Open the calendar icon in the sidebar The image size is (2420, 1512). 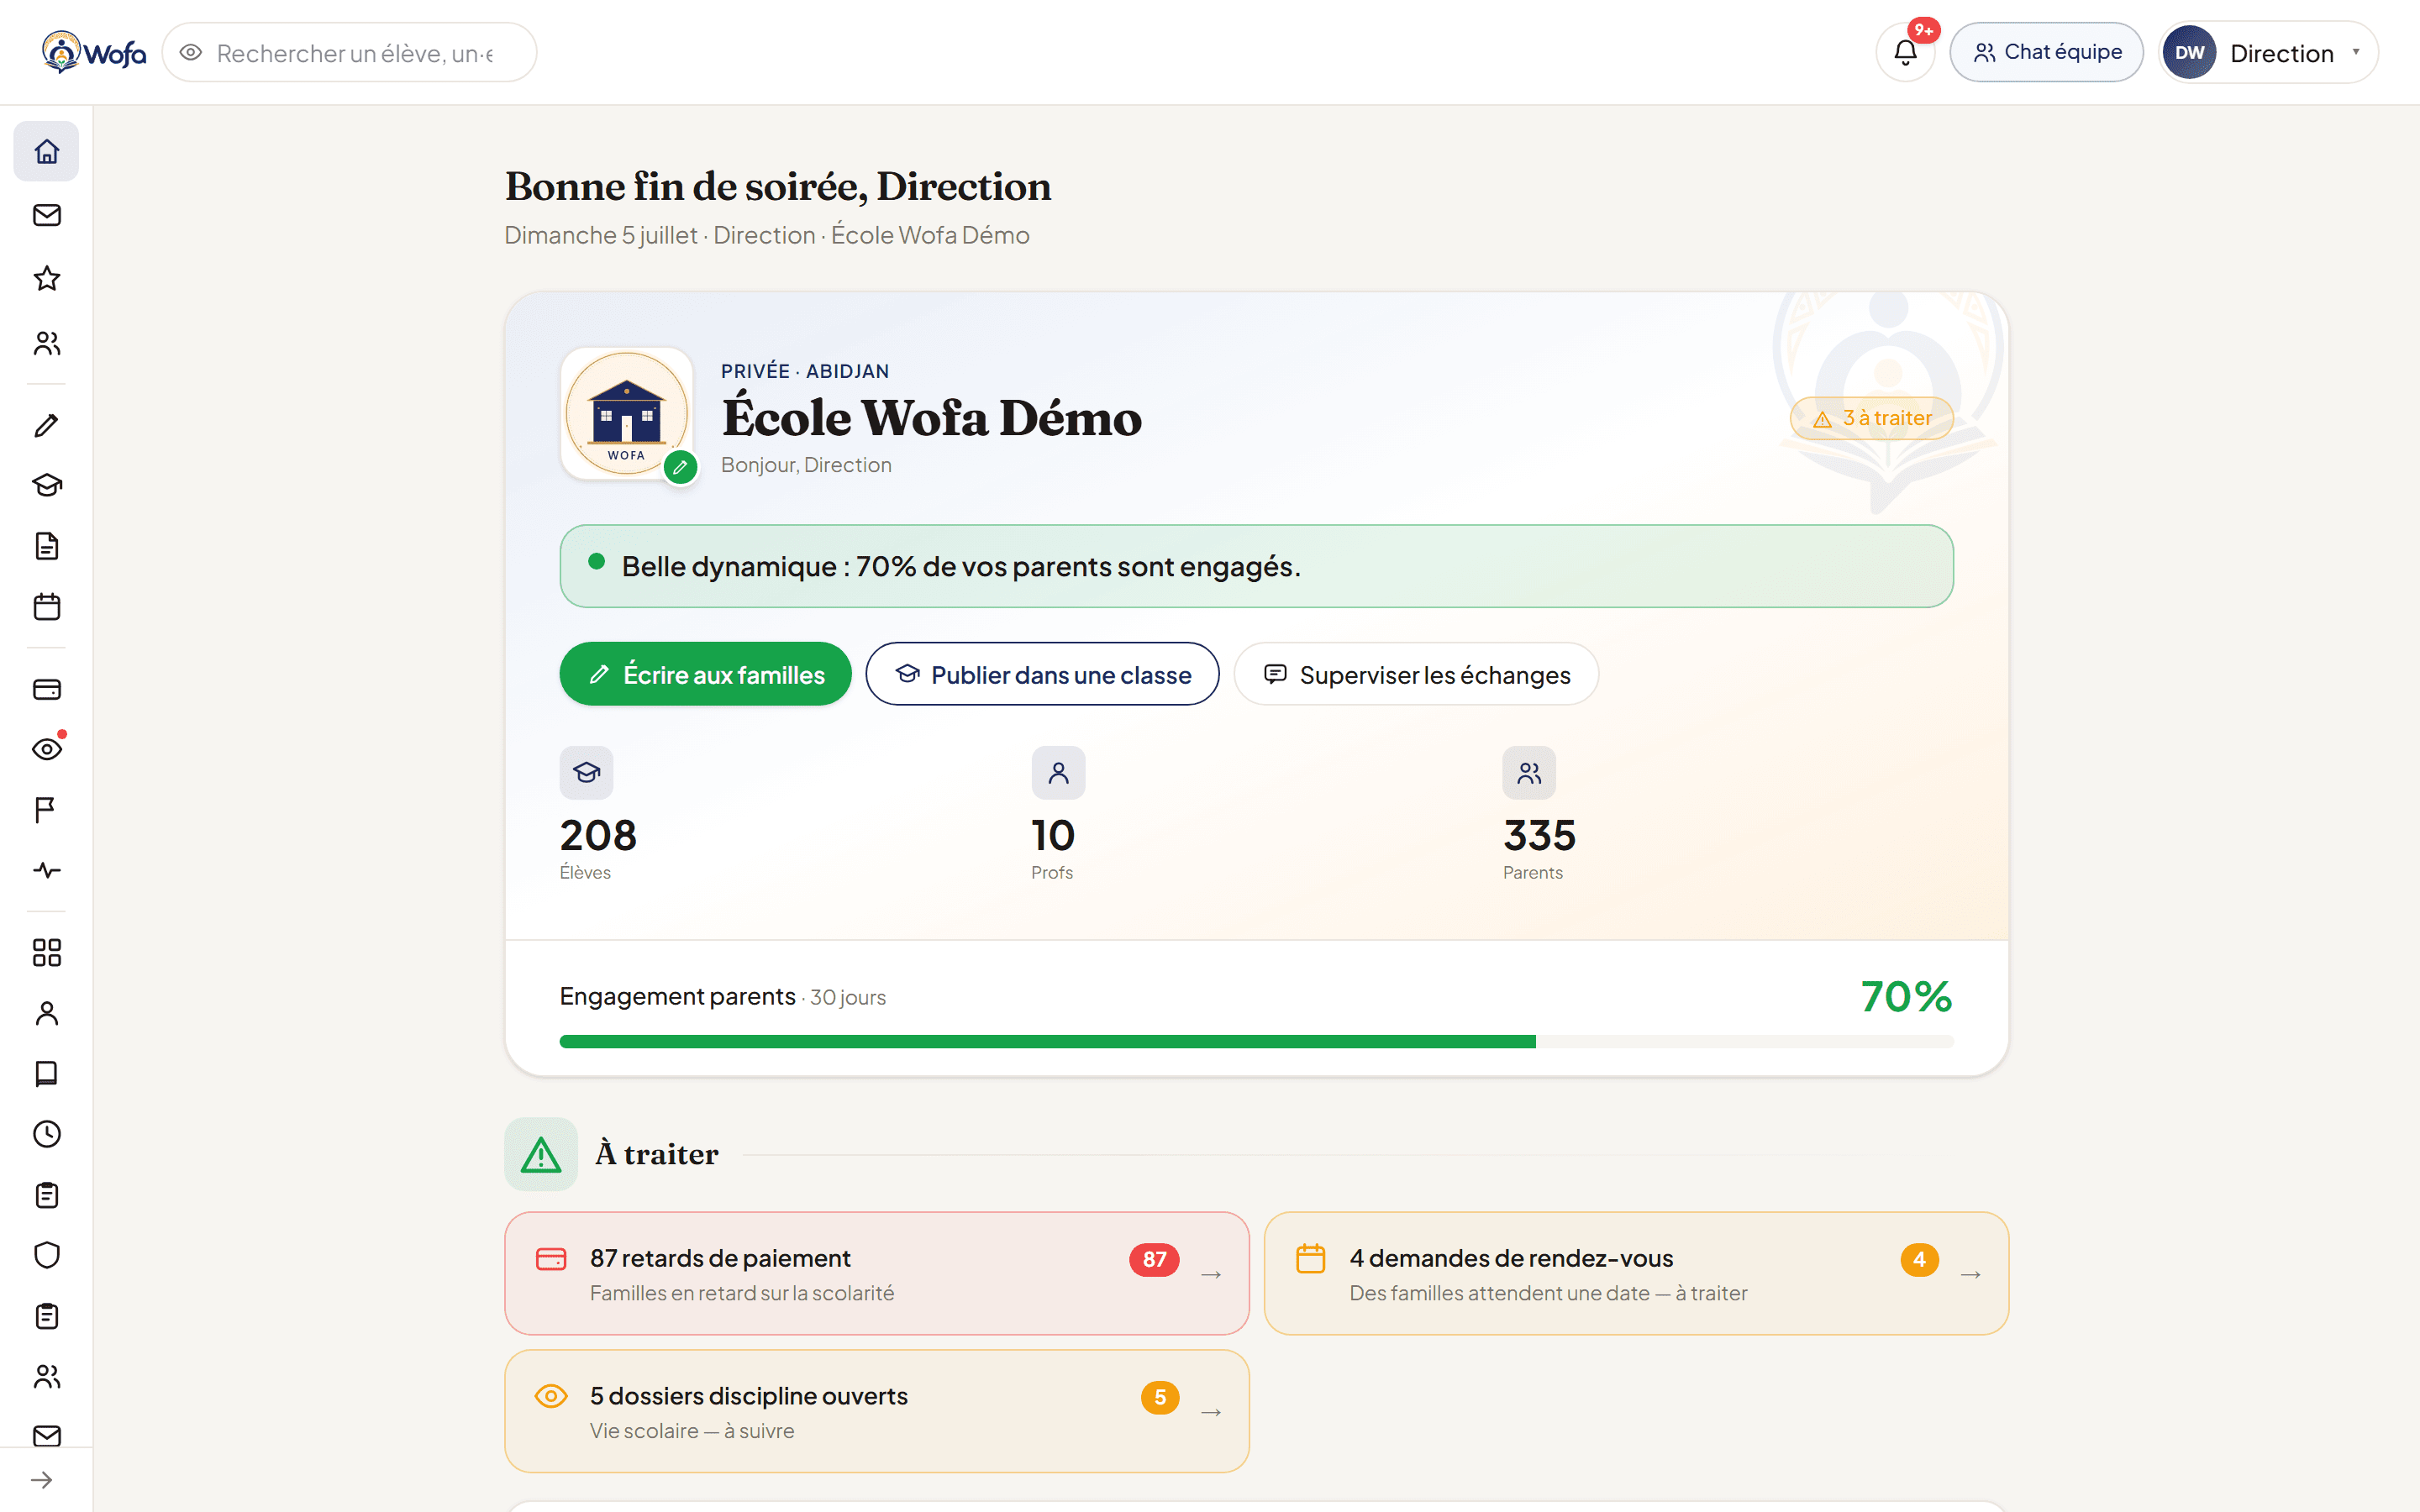point(46,607)
